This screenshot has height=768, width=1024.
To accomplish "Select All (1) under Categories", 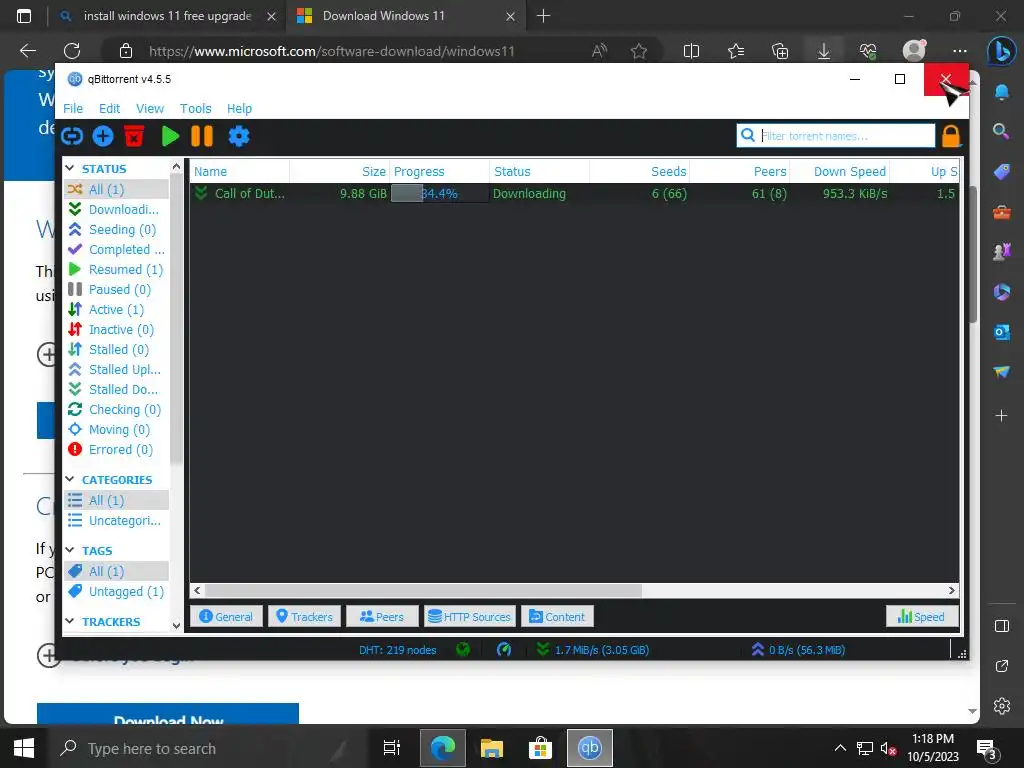I will tap(116, 500).
